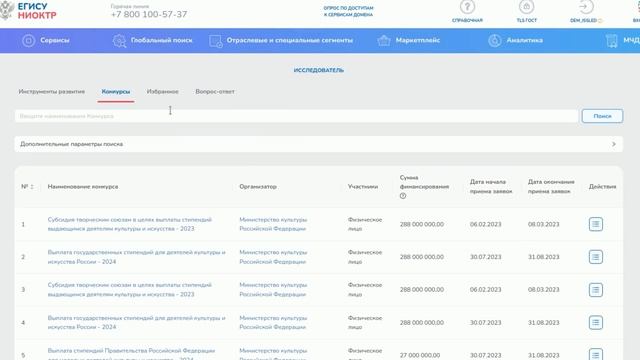Click the Маркетплейс basket icon
This screenshot has height=360, width=640.
point(384,40)
